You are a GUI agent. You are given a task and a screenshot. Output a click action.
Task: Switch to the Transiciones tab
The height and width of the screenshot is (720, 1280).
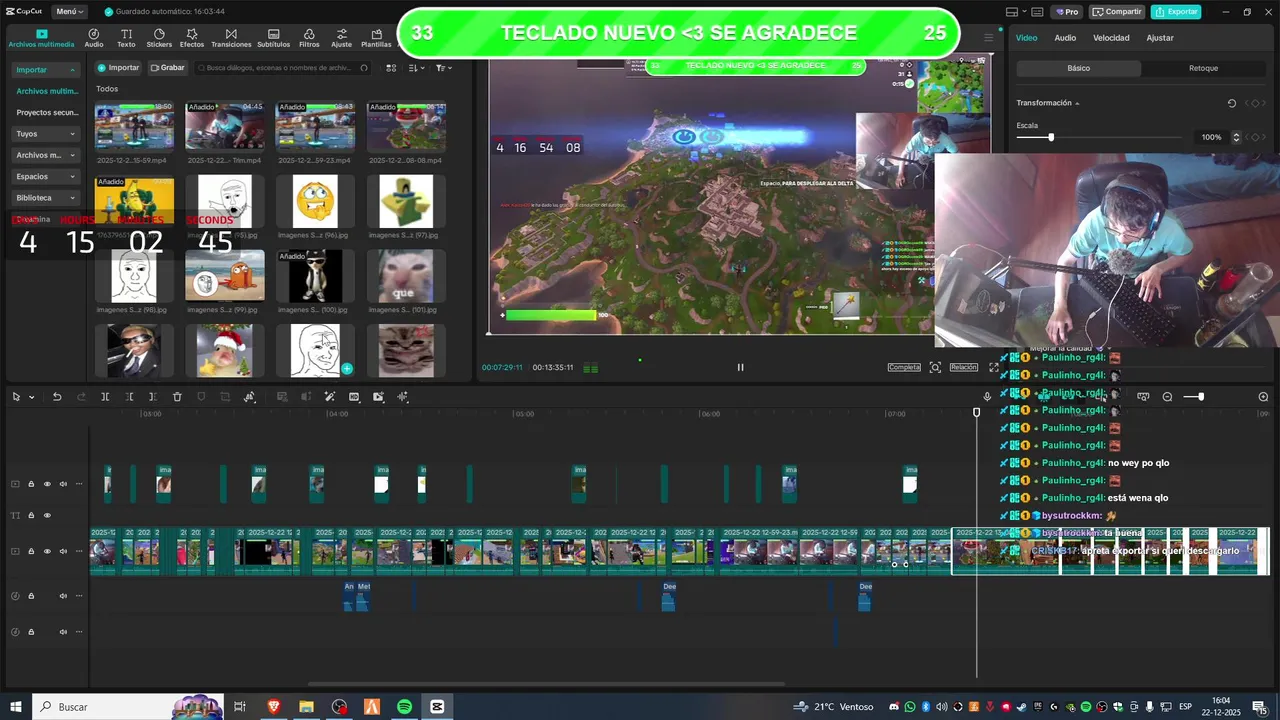click(x=231, y=38)
